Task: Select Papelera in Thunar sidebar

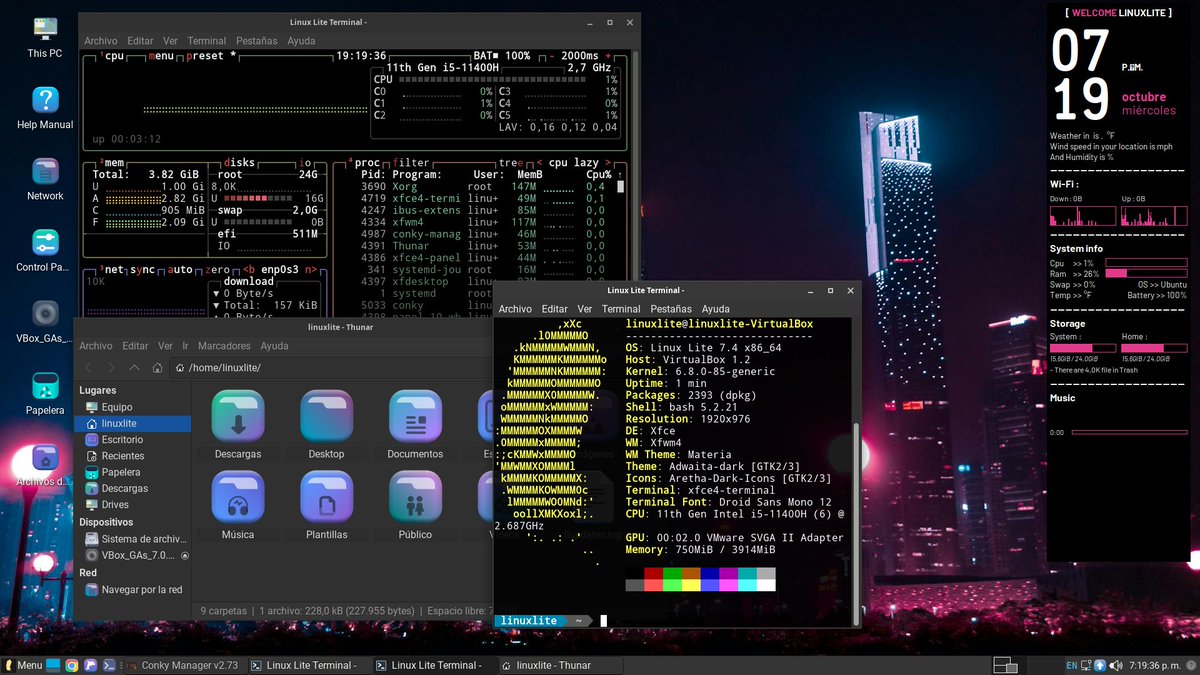Action: pos(133,472)
